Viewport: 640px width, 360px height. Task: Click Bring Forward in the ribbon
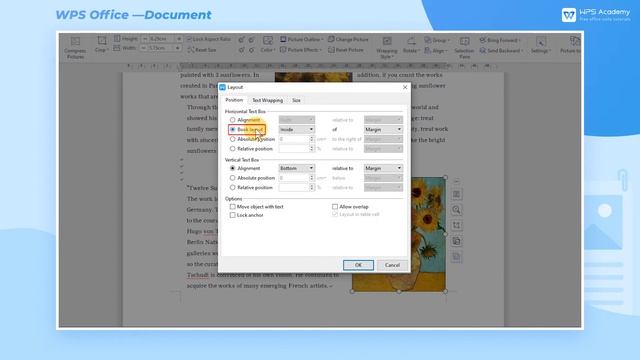[x=500, y=40]
